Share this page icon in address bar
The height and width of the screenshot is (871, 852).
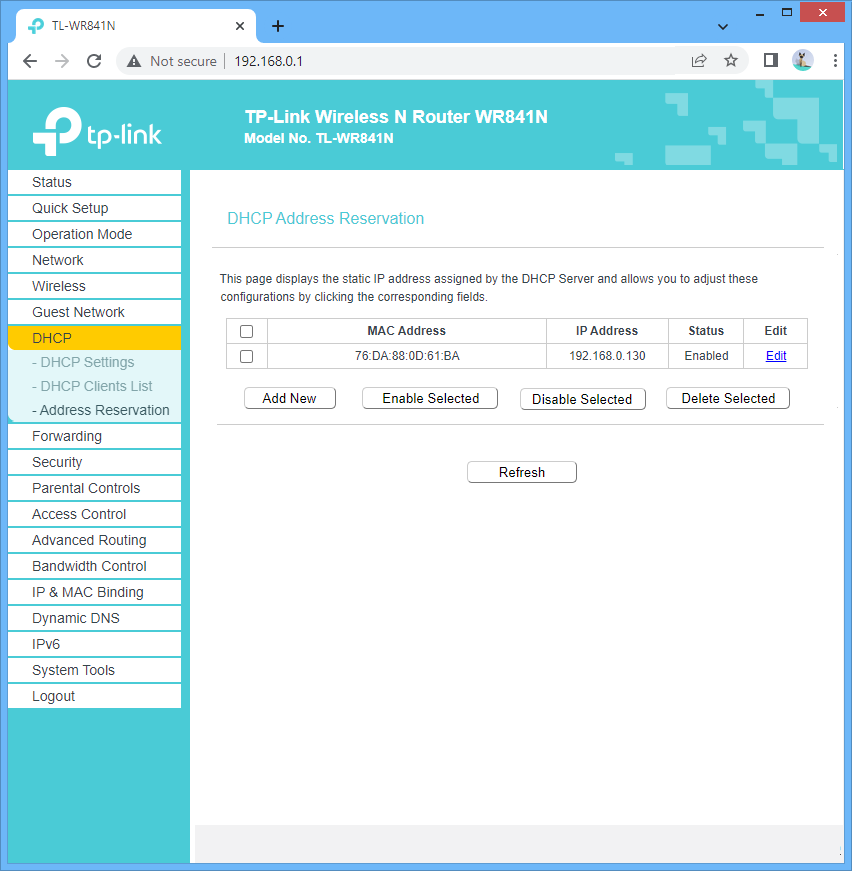[699, 61]
